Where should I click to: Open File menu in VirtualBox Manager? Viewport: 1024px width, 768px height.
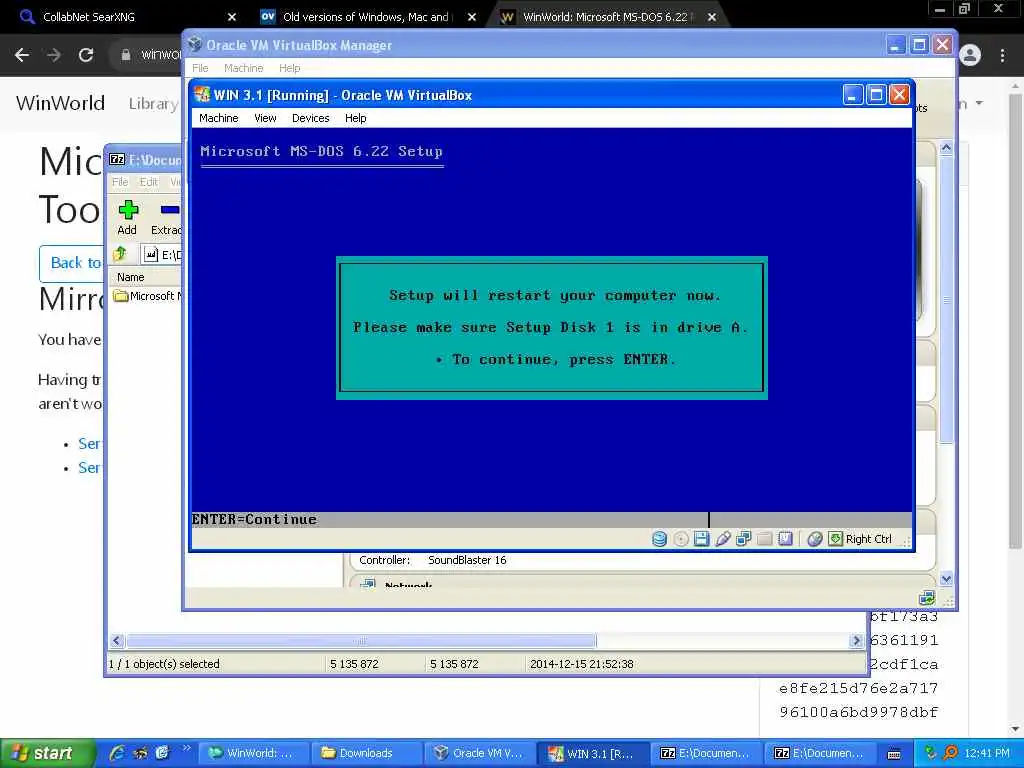200,68
